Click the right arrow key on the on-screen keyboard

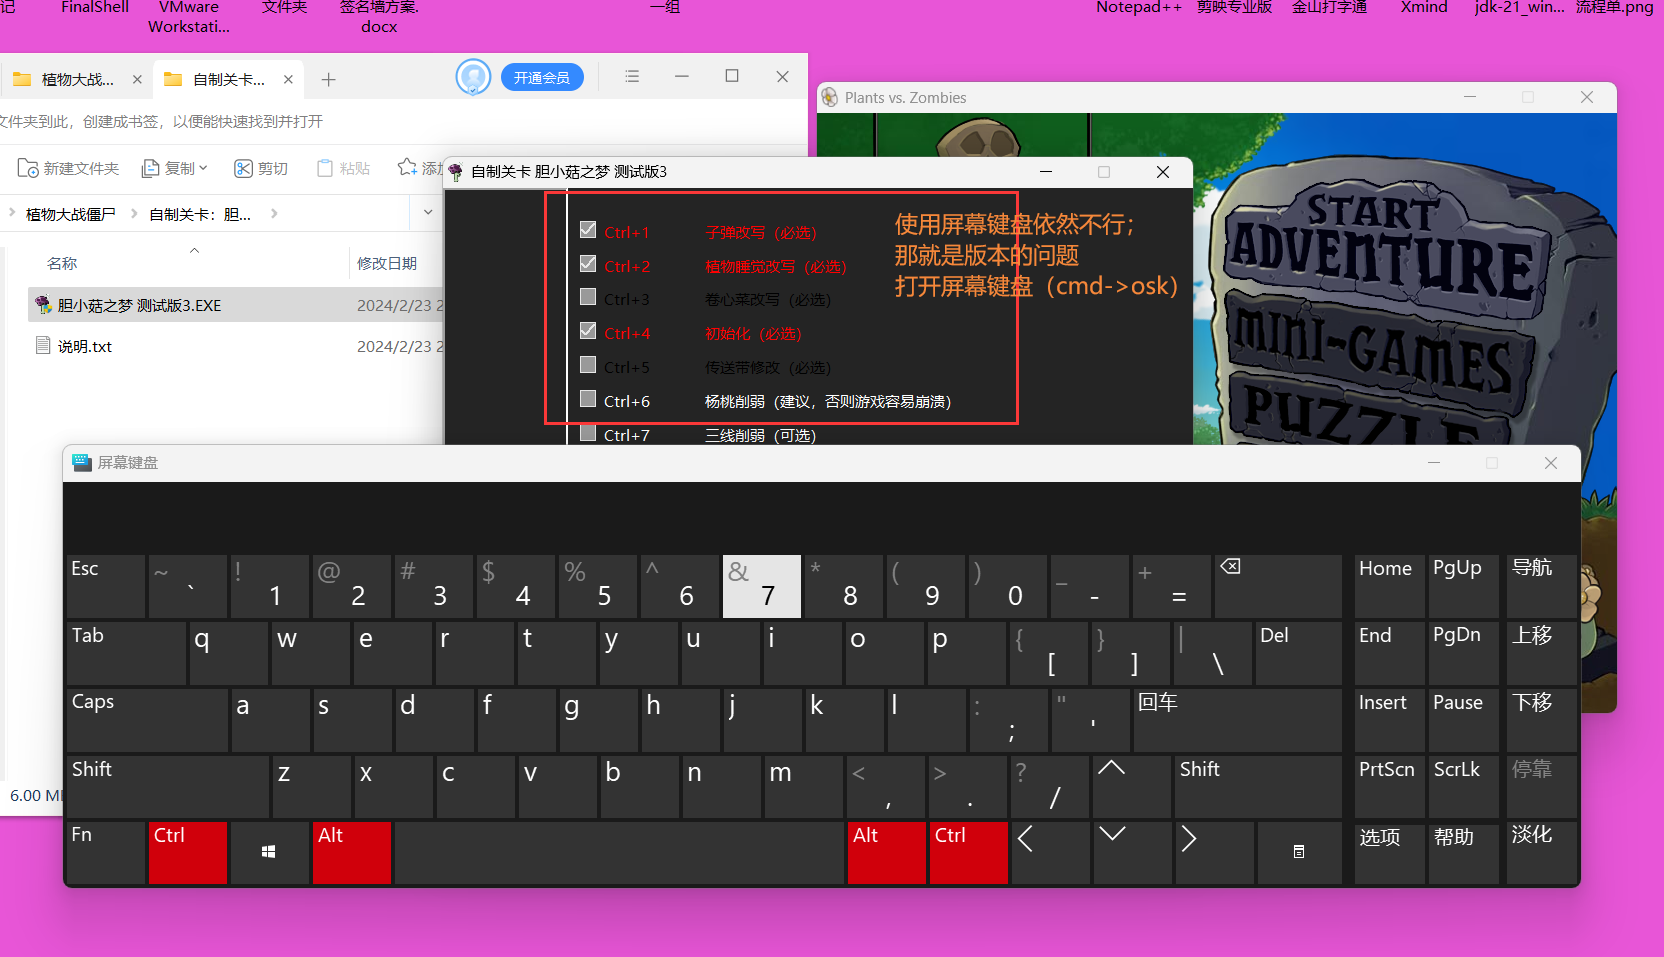pos(1214,852)
